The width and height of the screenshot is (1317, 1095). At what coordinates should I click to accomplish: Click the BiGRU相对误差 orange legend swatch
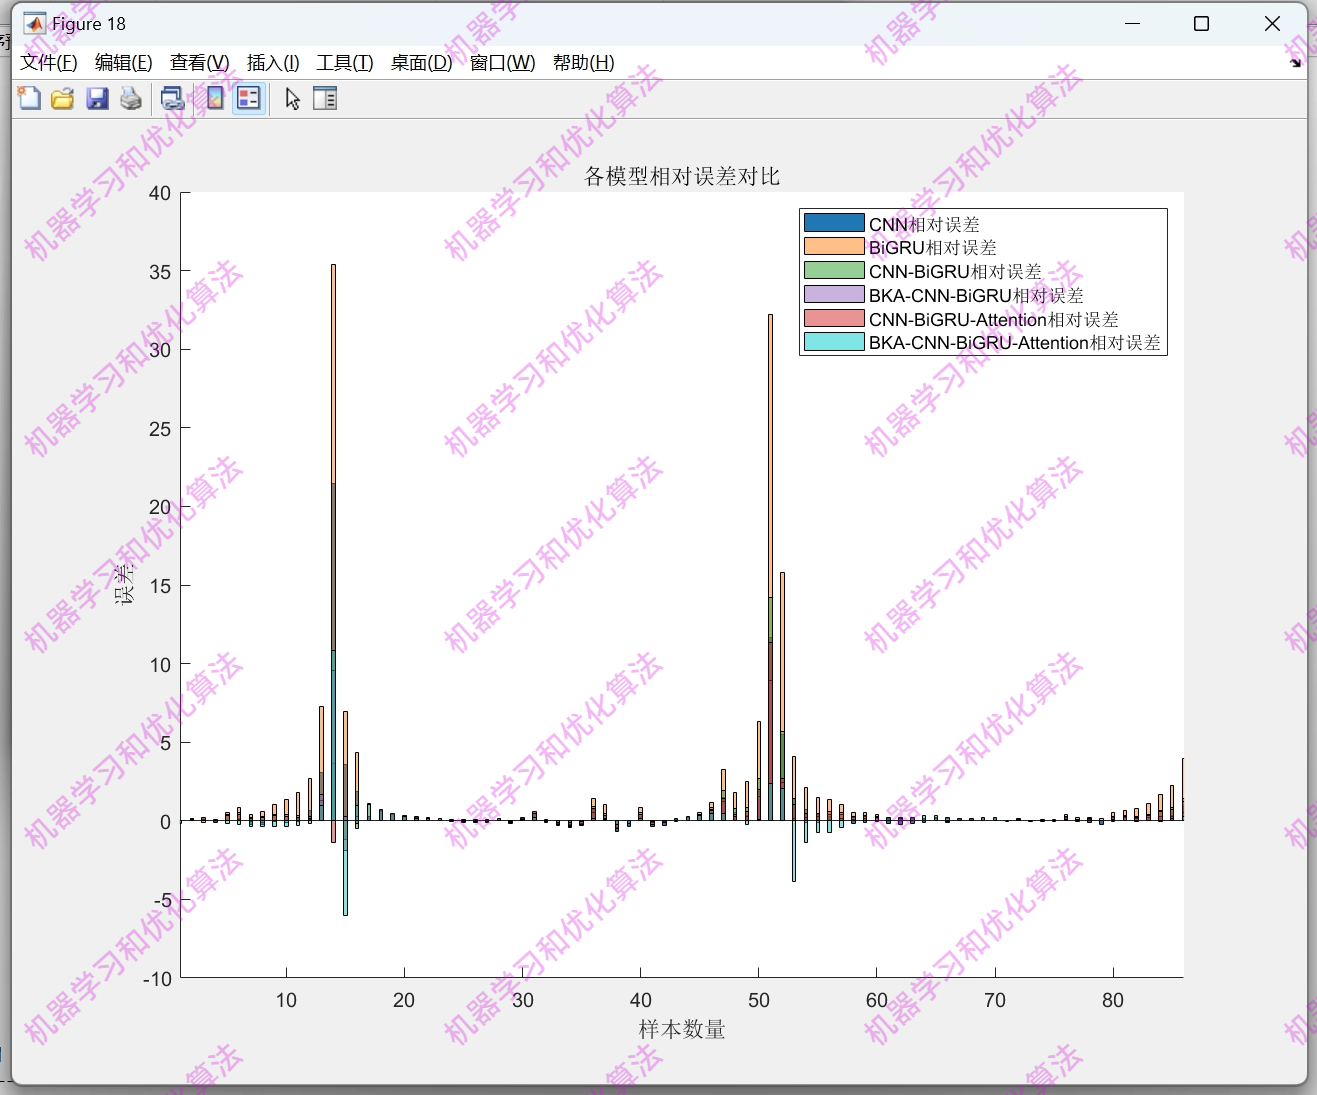pyautogui.click(x=834, y=246)
